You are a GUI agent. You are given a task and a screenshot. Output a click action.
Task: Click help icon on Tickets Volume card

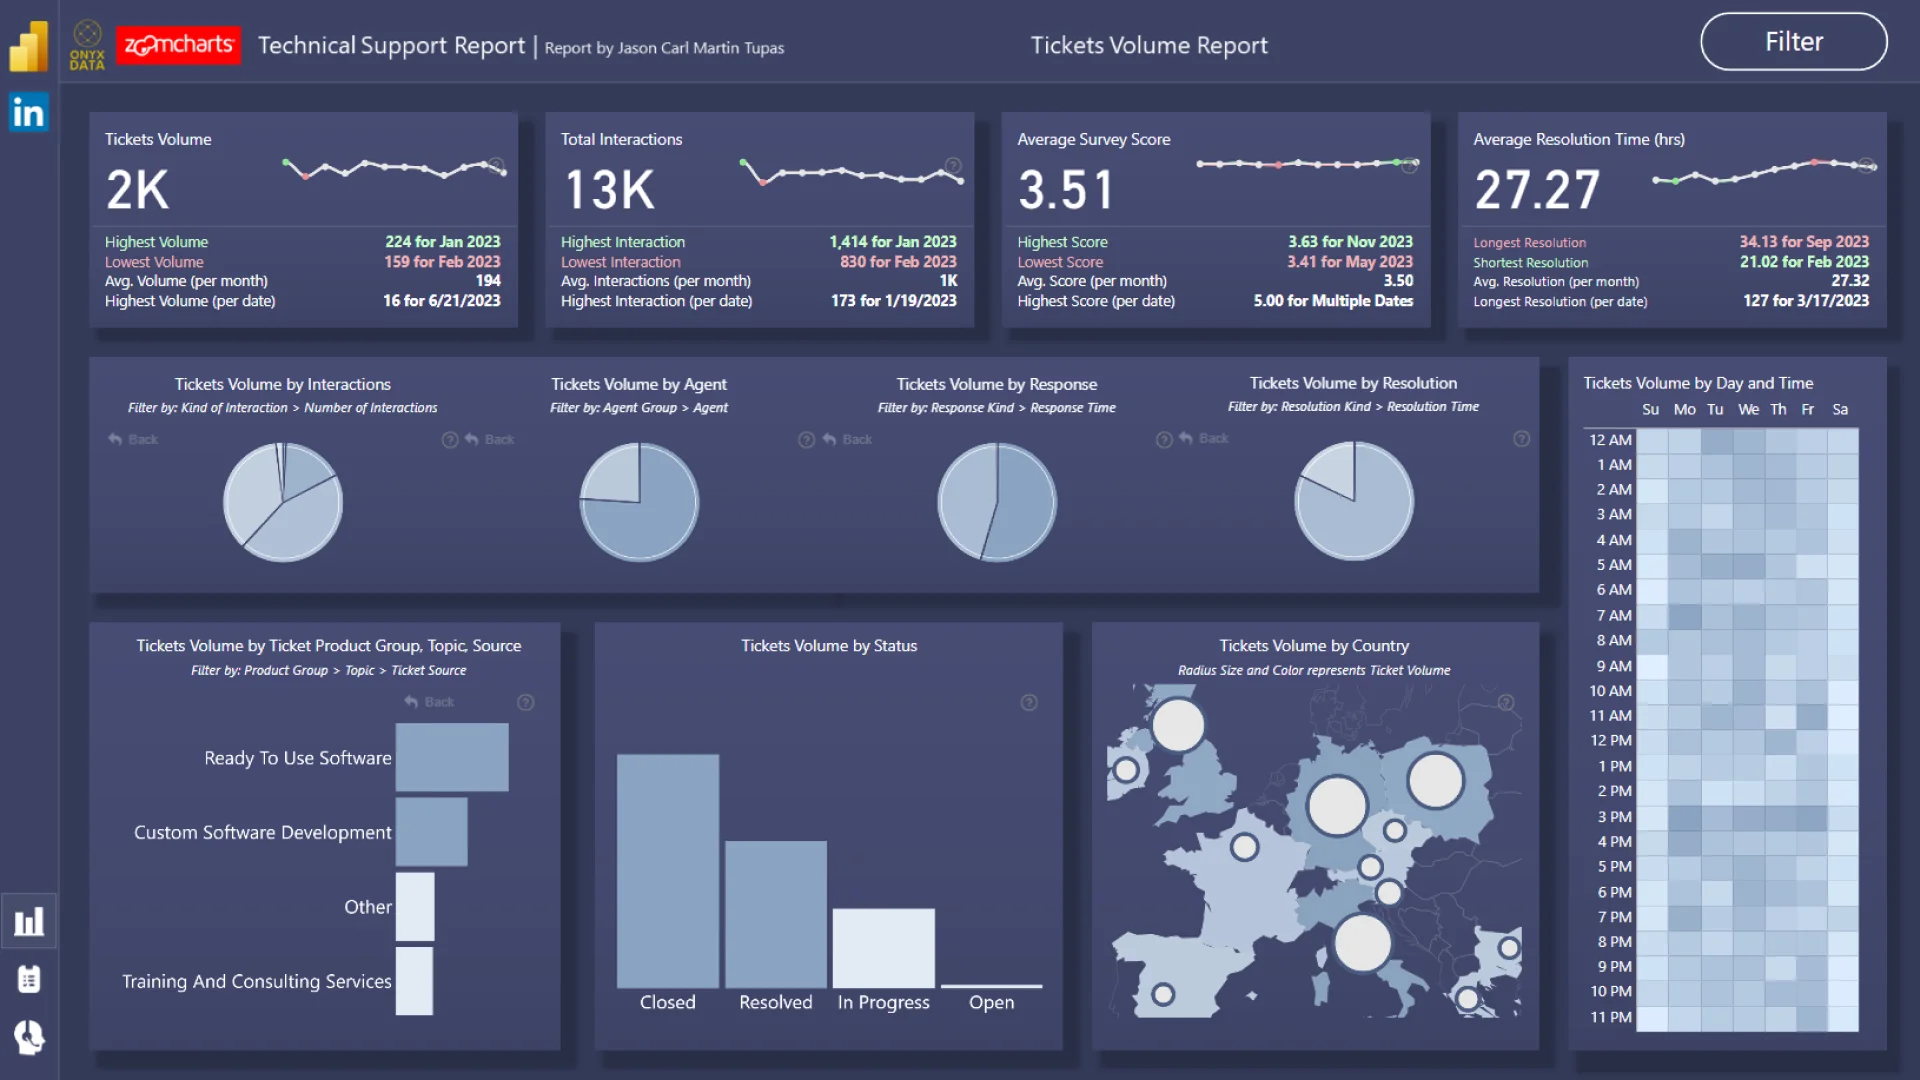pyautogui.click(x=496, y=165)
